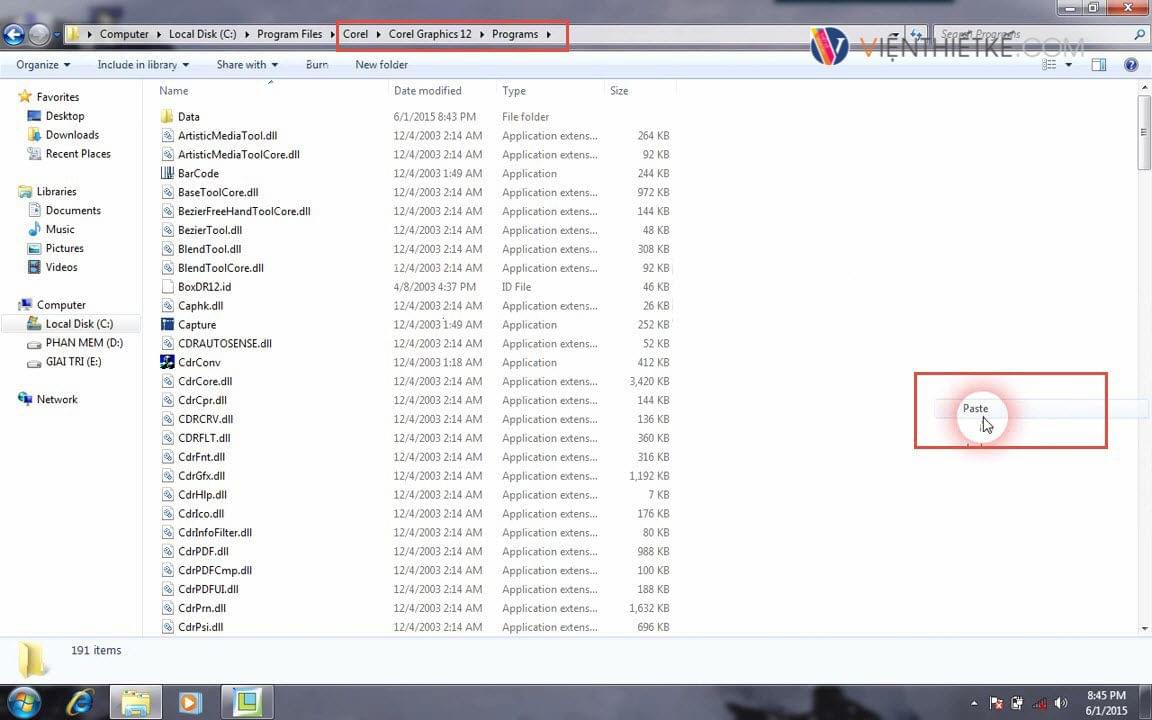Expand the arrow after Corel breadcrumb
The width and height of the screenshot is (1152, 720).
click(378, 34)
